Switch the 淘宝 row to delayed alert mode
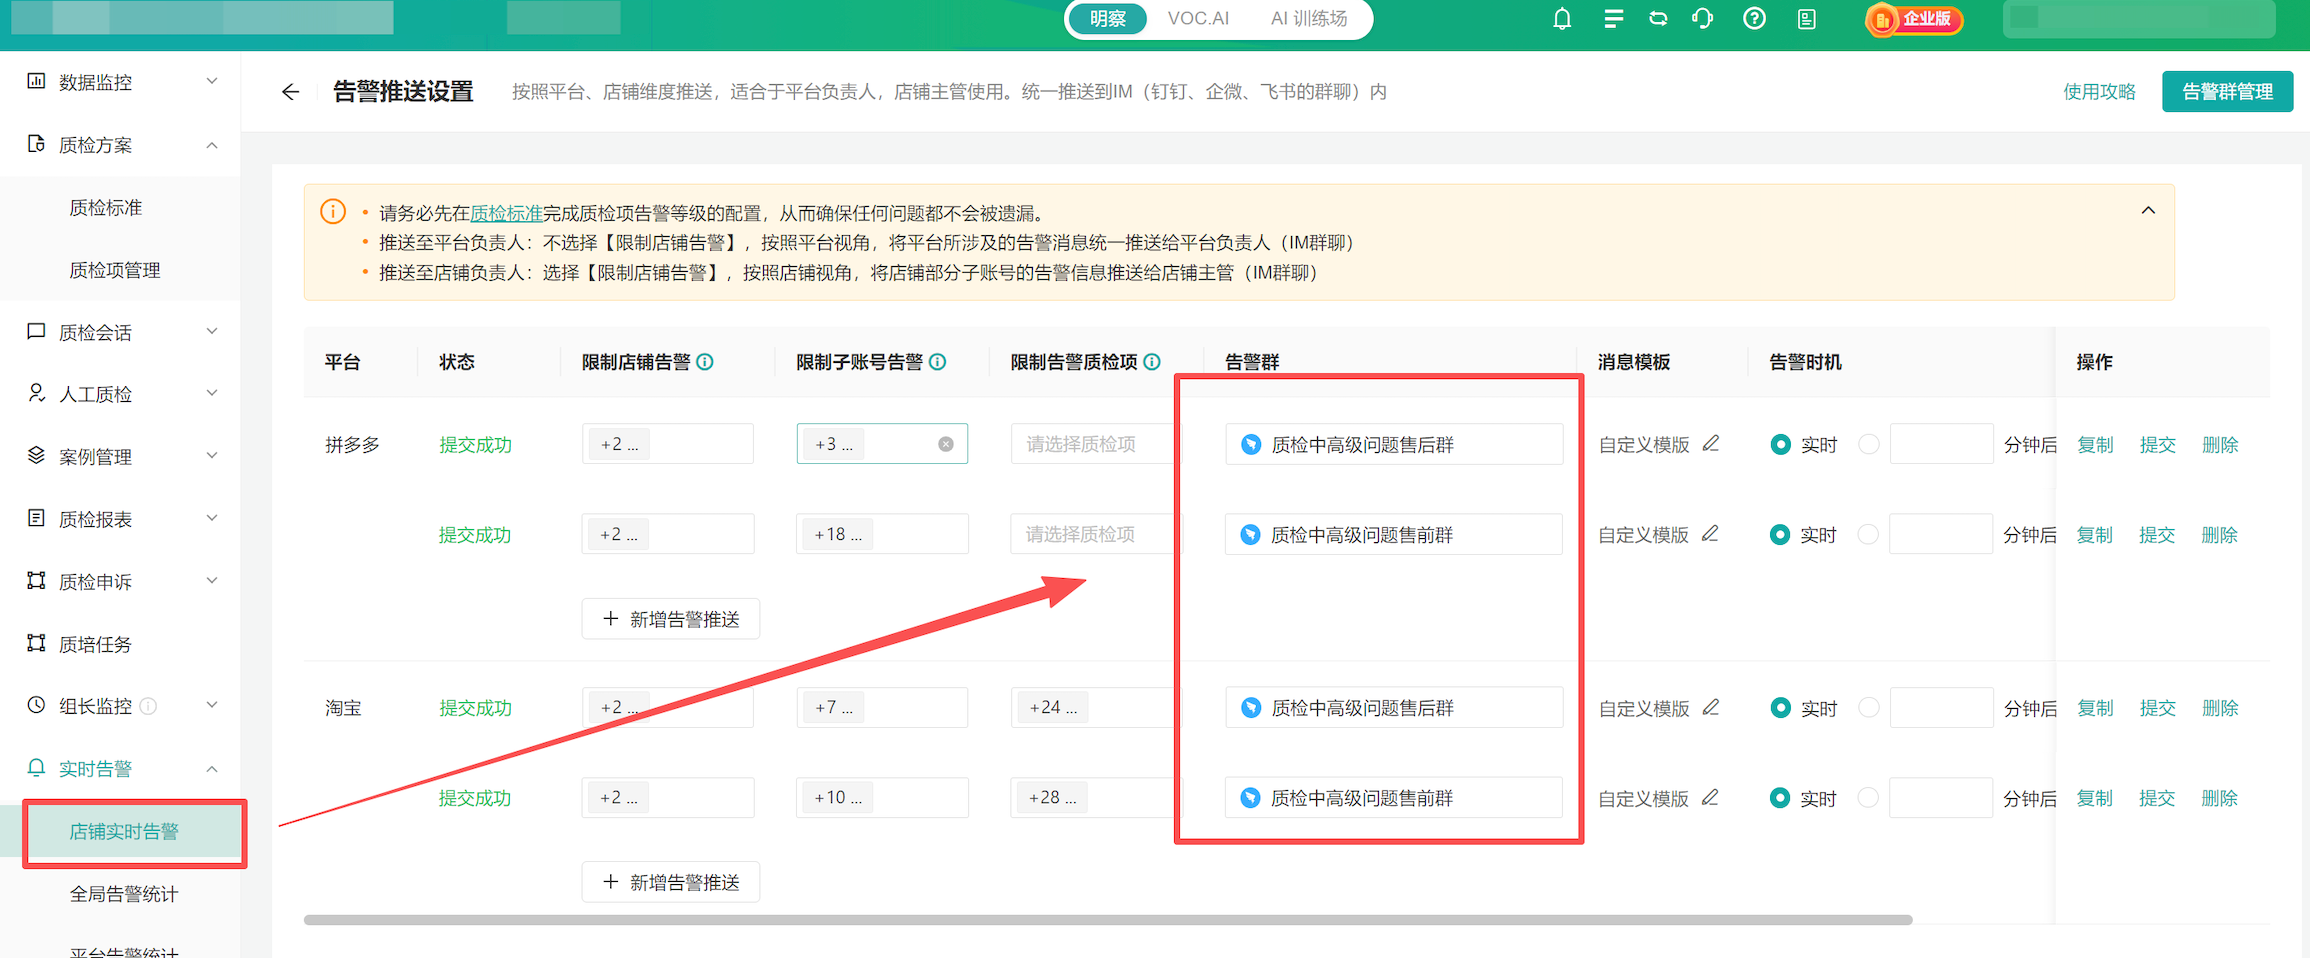2310x958 pixels. 1868,707
